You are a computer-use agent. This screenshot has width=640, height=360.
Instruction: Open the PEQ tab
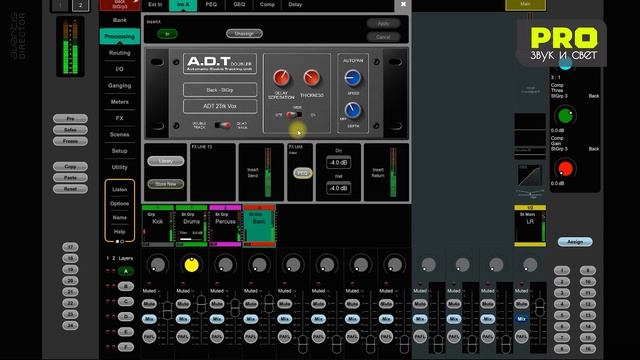[211, 4]
